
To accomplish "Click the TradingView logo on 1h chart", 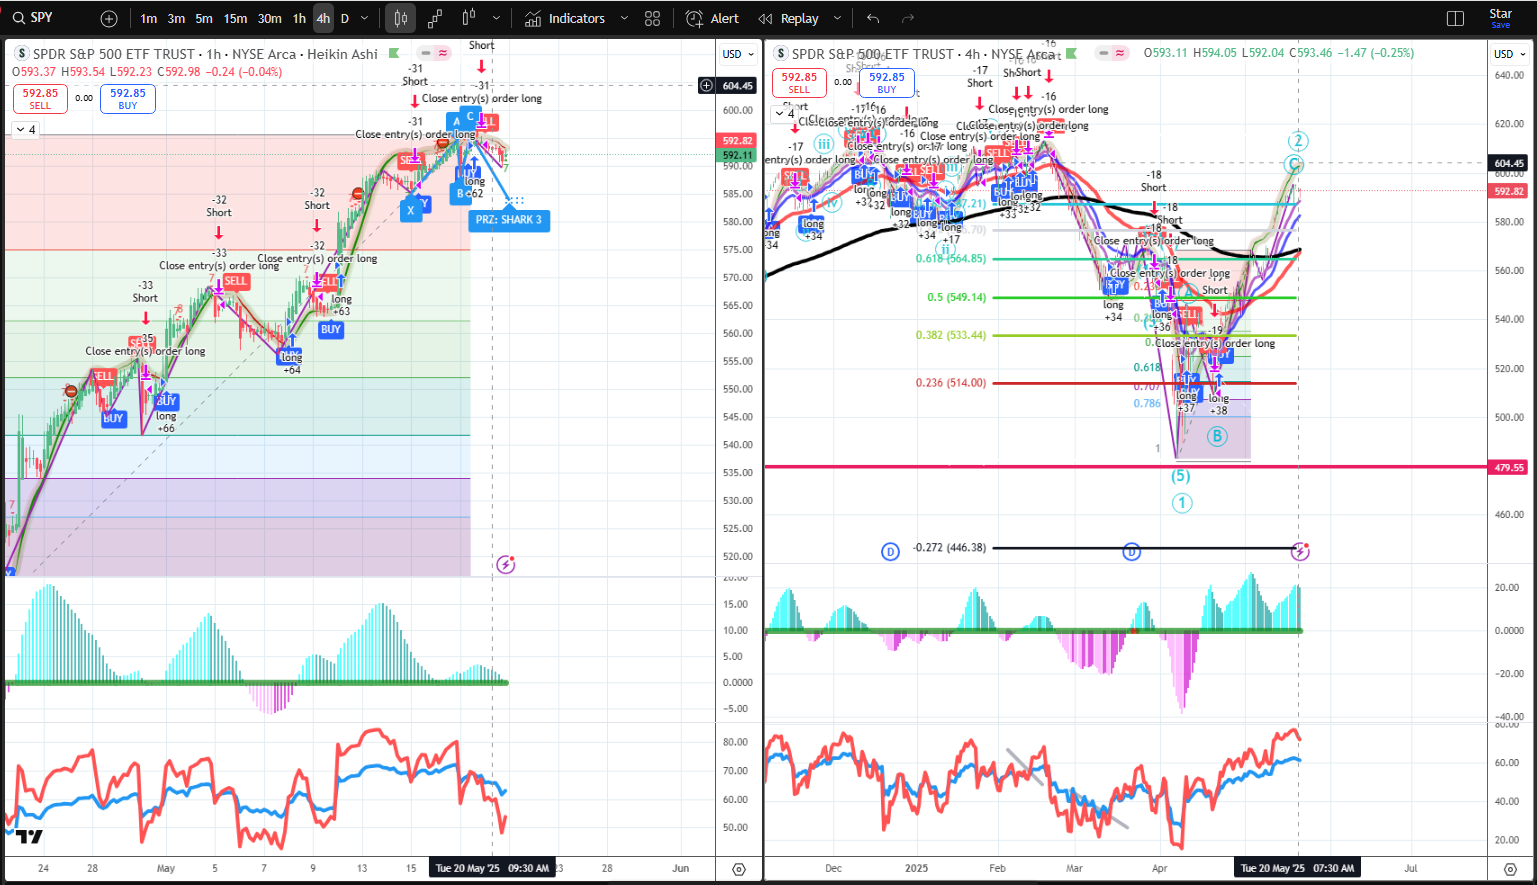I will 30,836.
